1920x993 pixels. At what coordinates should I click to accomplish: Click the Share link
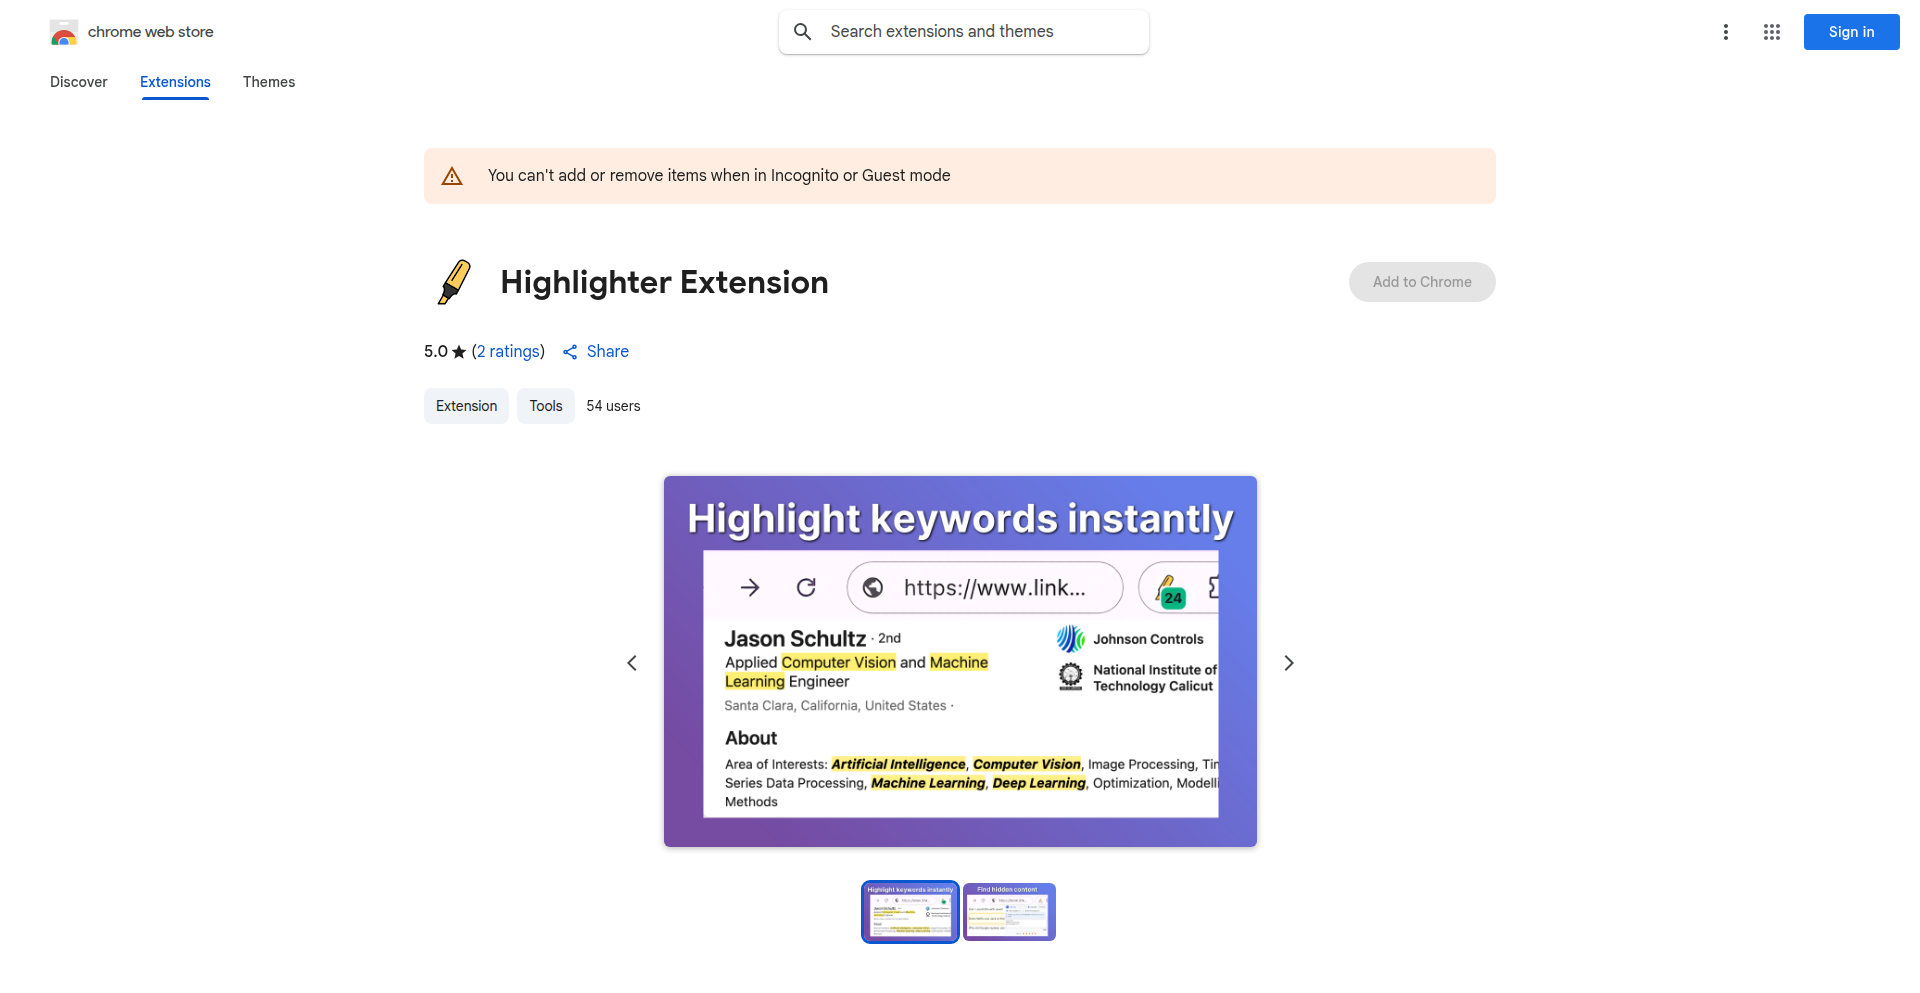coord(608,352)
